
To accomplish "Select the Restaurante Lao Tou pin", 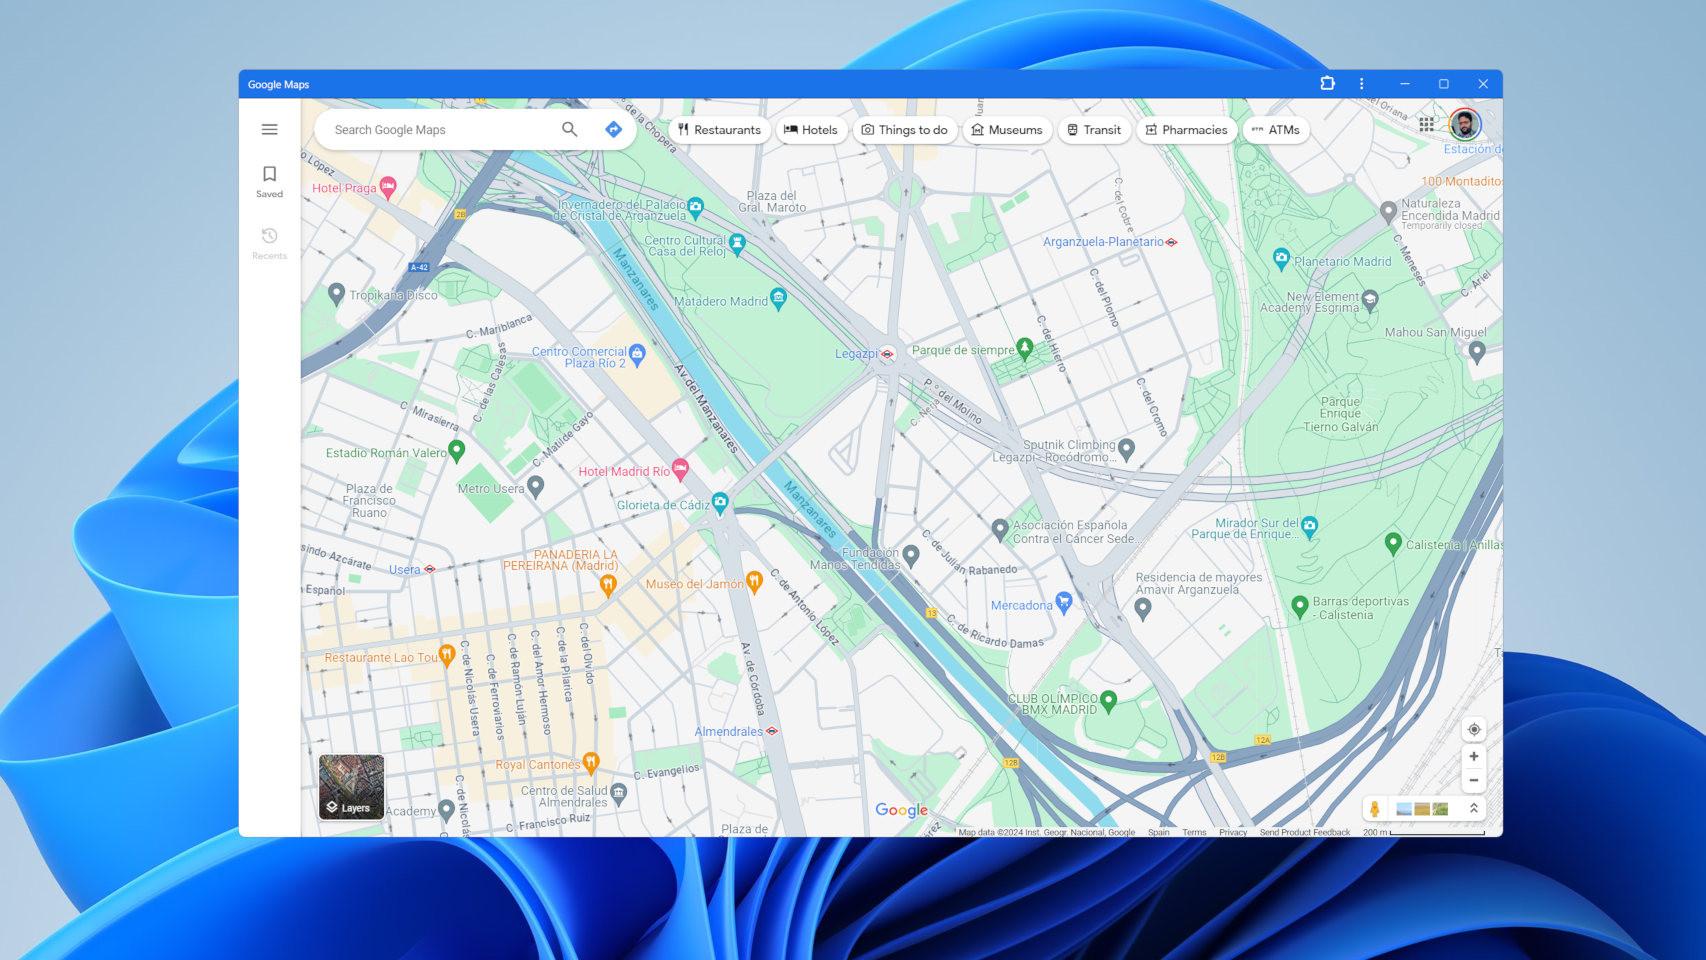I will (447, 655).
